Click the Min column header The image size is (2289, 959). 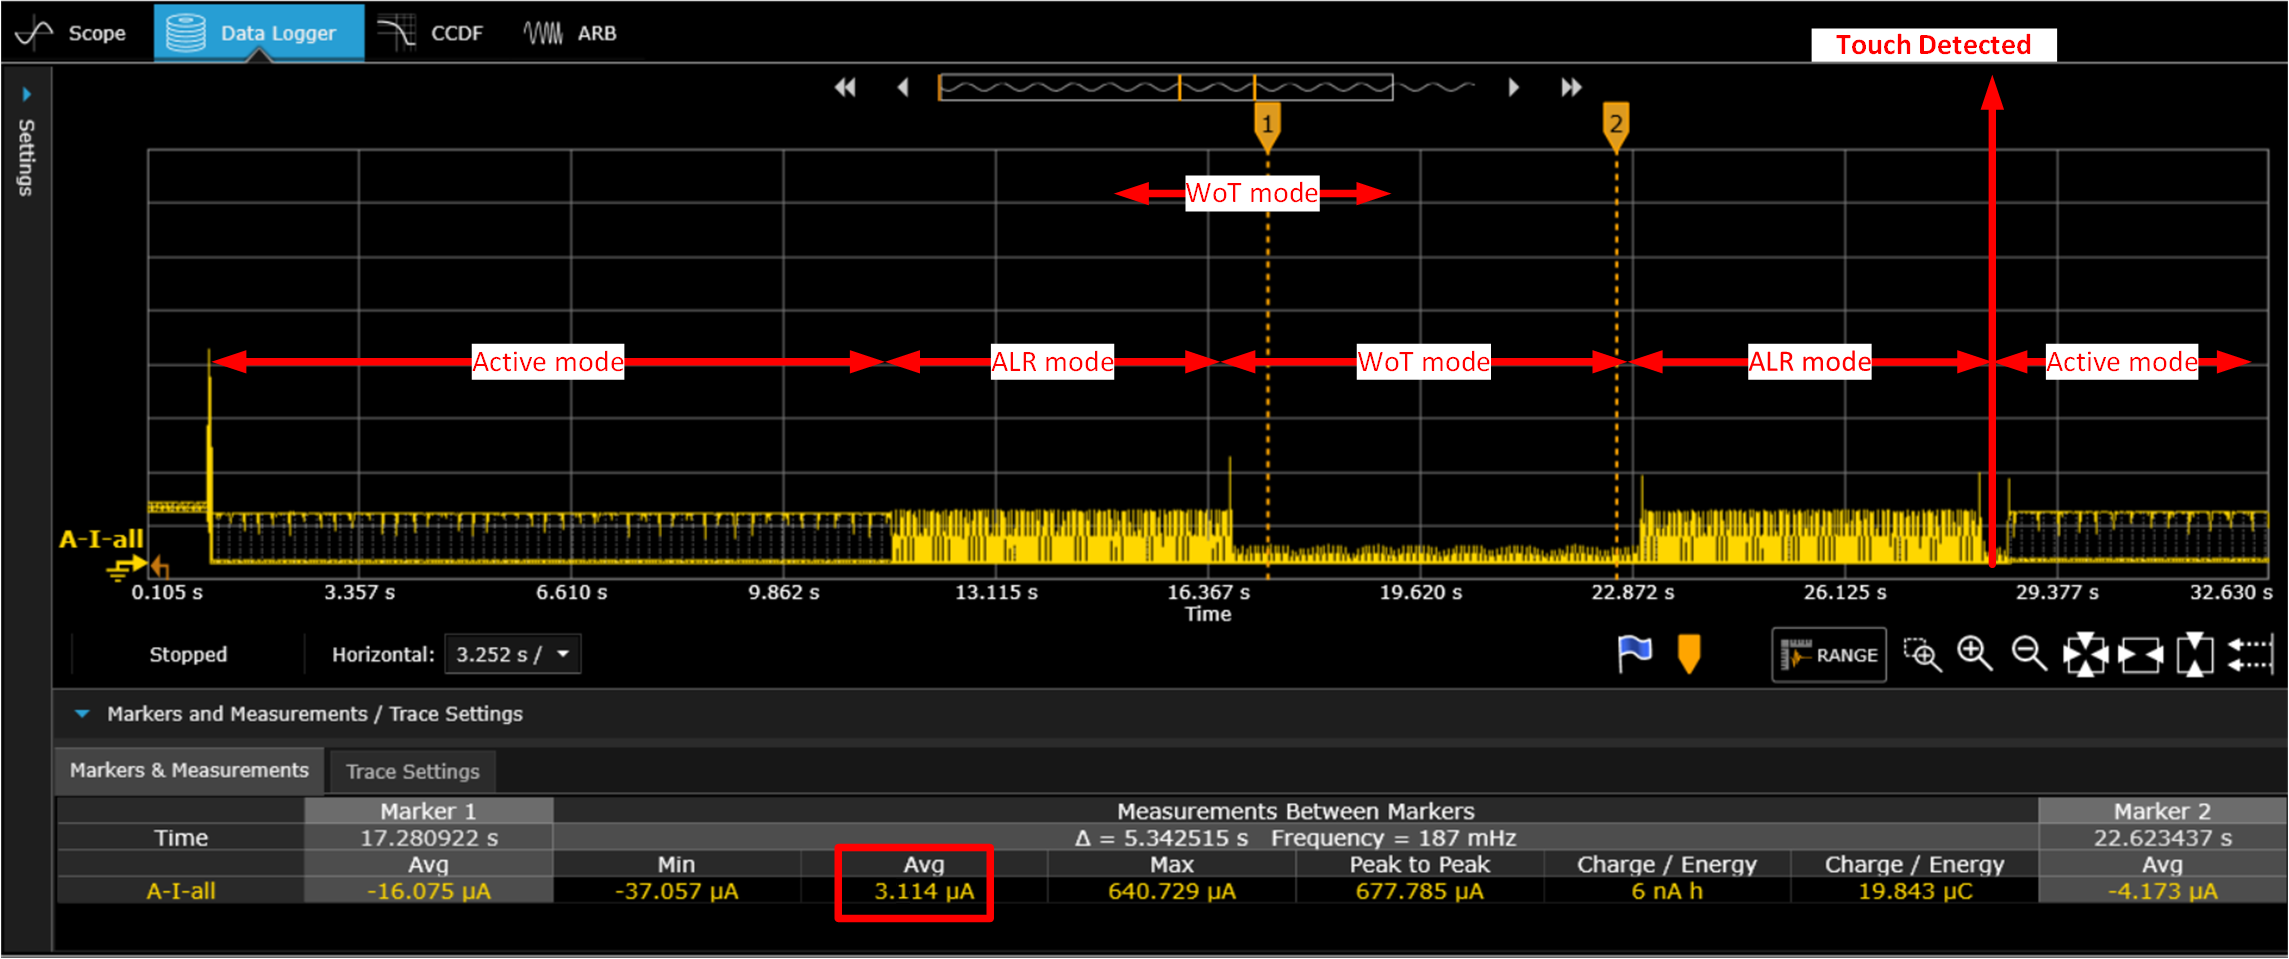[x=677, y=865]
